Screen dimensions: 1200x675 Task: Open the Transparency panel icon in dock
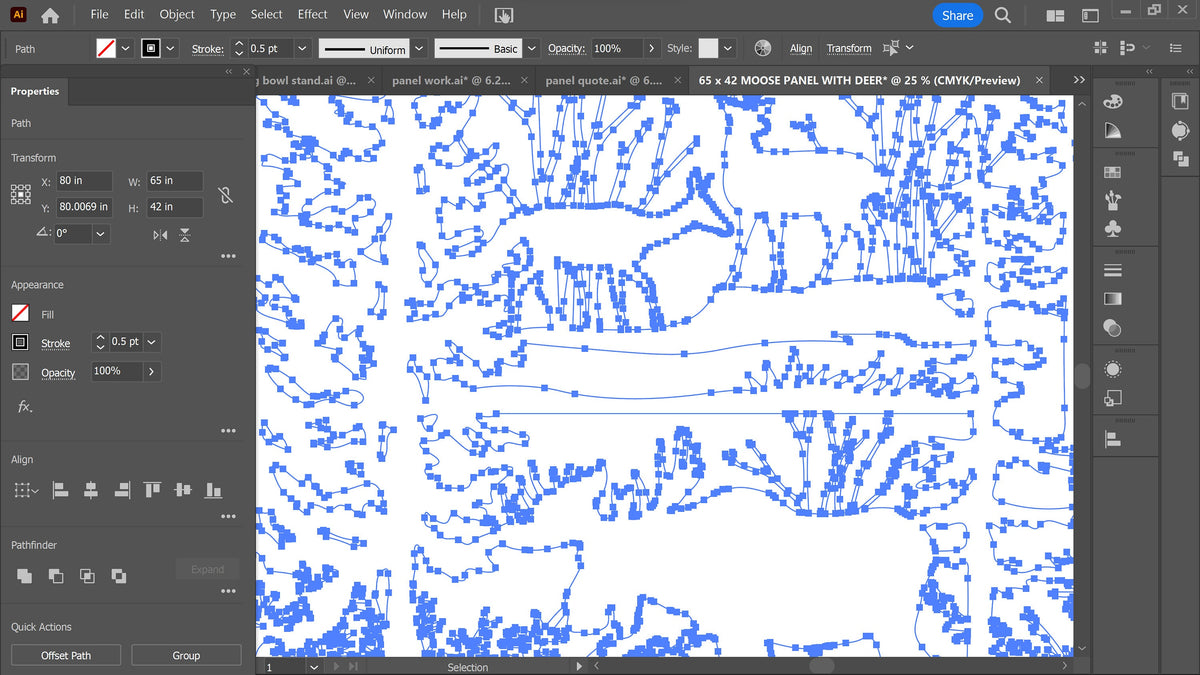[1112, 327]
